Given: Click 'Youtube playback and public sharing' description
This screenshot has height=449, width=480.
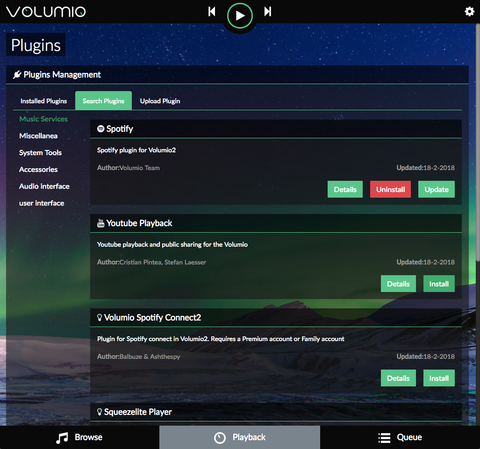Looking at the screenshot, I should coord(172,244).
